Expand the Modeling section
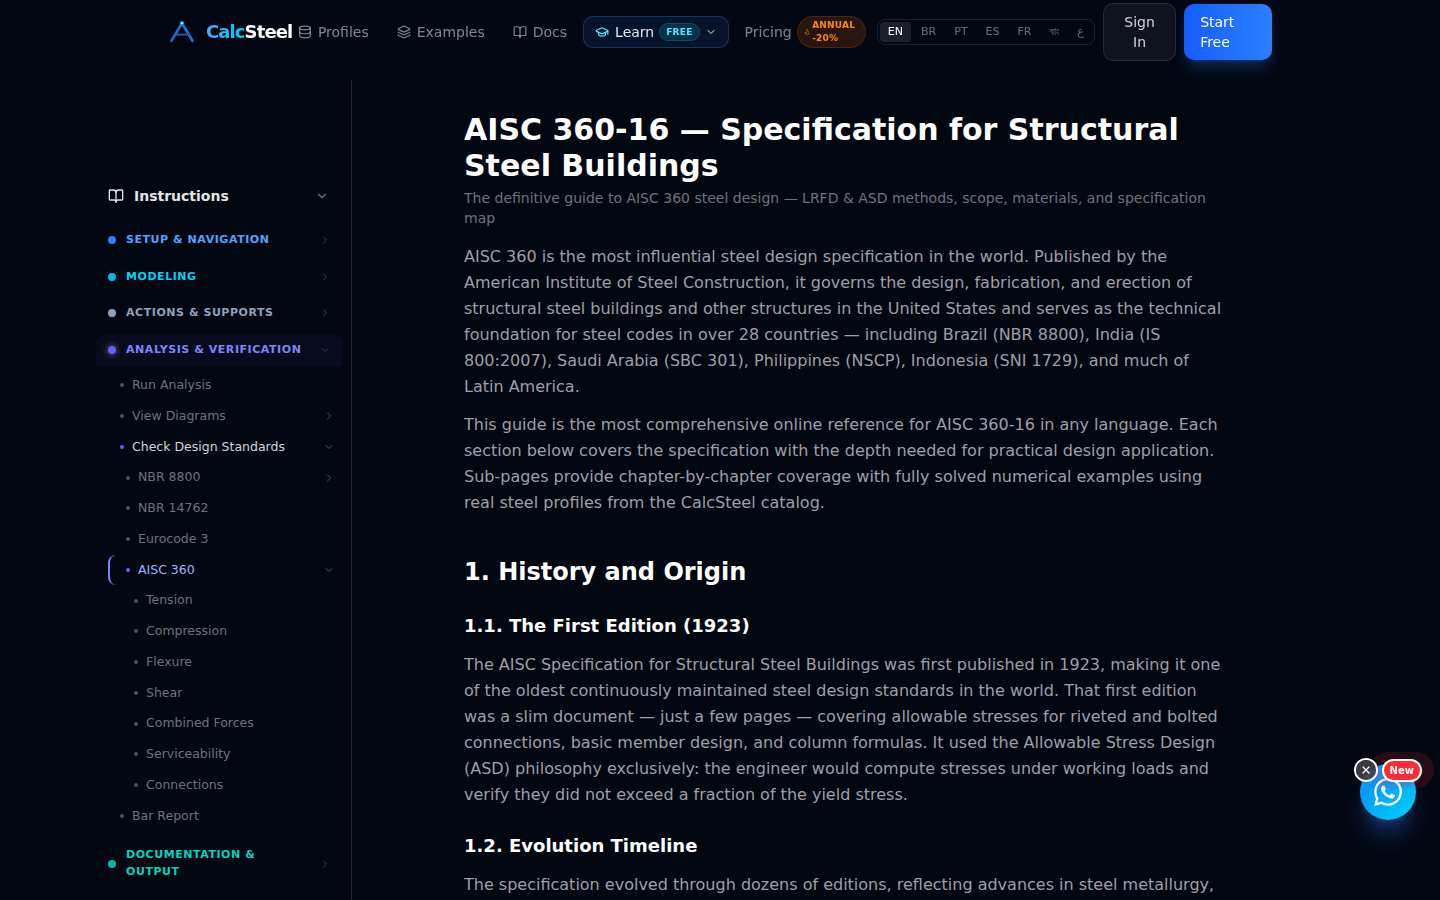 325,276
